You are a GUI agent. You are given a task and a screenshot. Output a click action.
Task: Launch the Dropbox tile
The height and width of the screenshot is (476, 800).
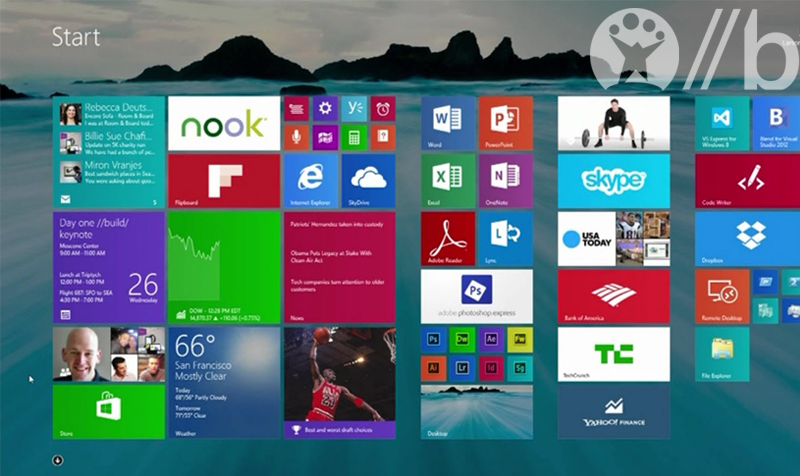(747, 239)
